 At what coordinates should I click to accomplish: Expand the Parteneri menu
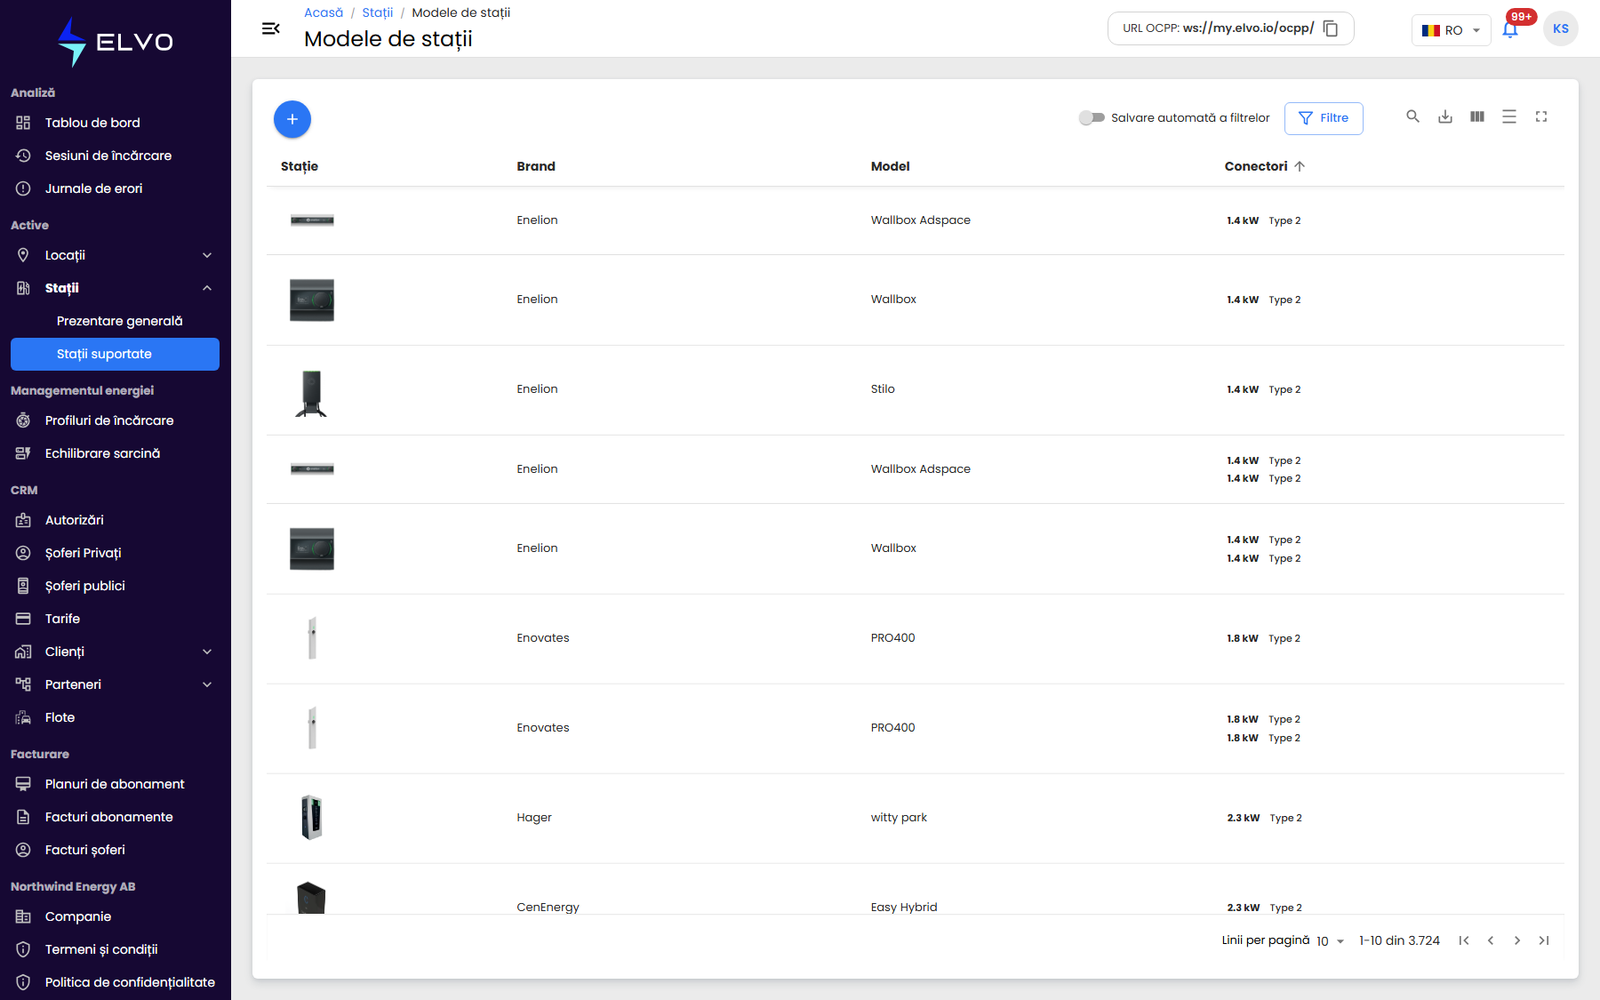[x=115, y=685]
